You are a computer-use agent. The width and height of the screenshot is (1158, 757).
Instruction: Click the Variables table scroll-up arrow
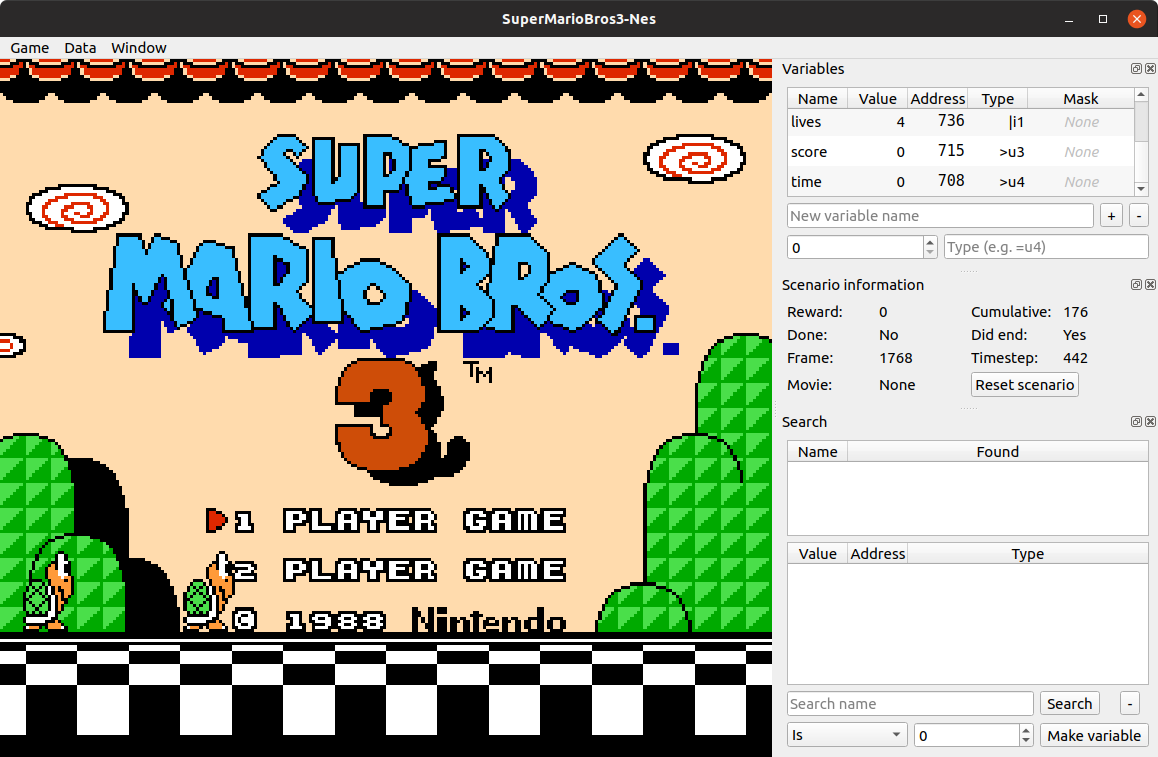(1141, 95)
